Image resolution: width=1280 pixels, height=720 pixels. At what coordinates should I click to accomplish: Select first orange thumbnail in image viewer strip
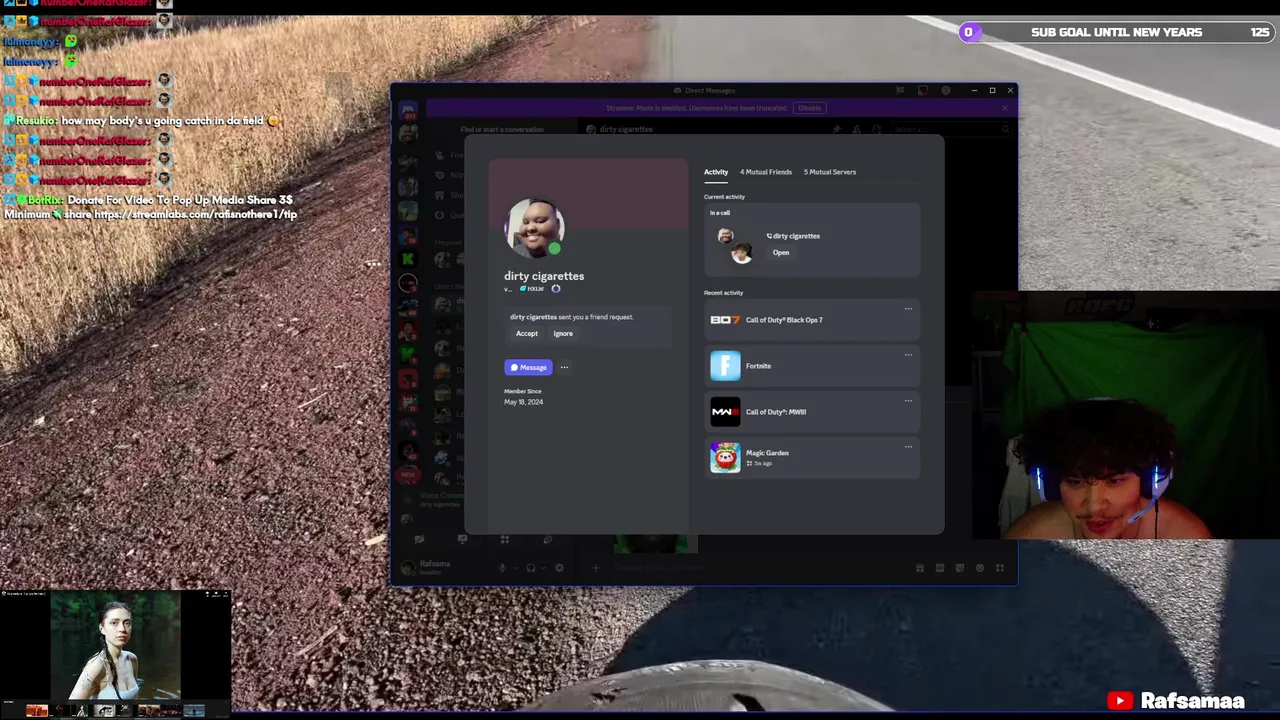(37, 711)
